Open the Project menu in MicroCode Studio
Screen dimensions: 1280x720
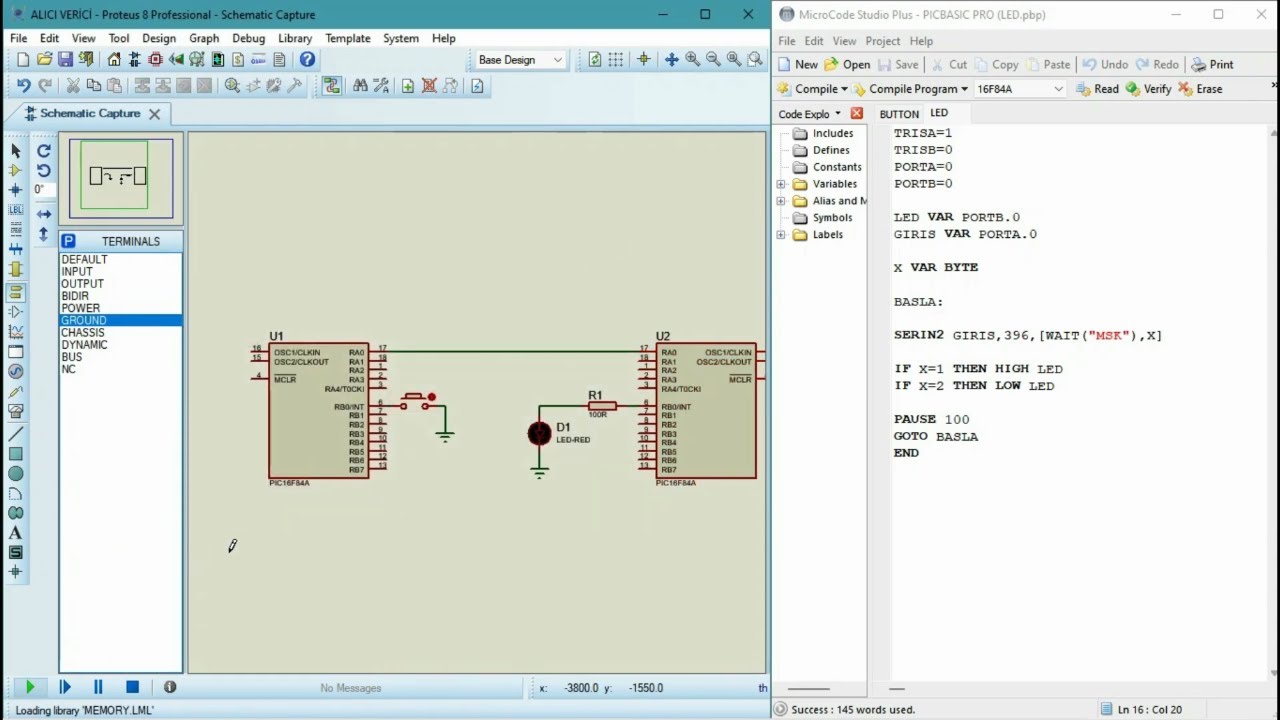tap(883, 41)
